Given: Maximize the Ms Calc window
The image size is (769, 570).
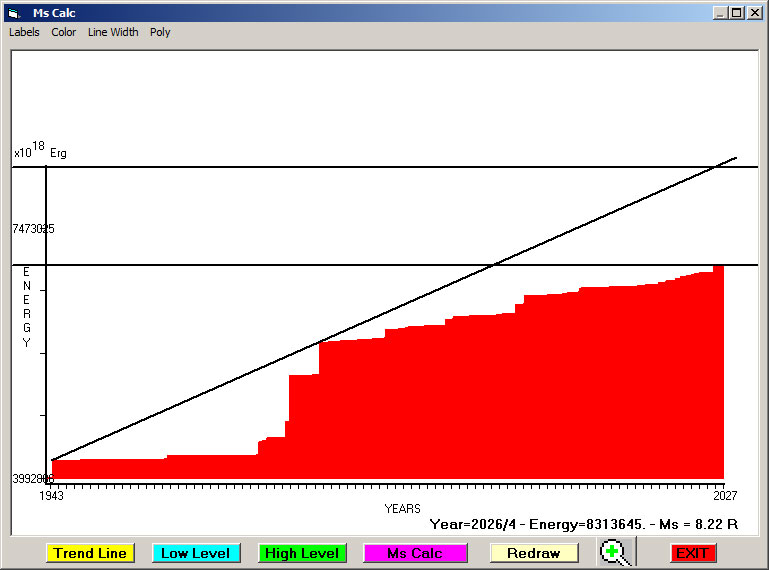Looking at the screenshot, I should 736,13.
